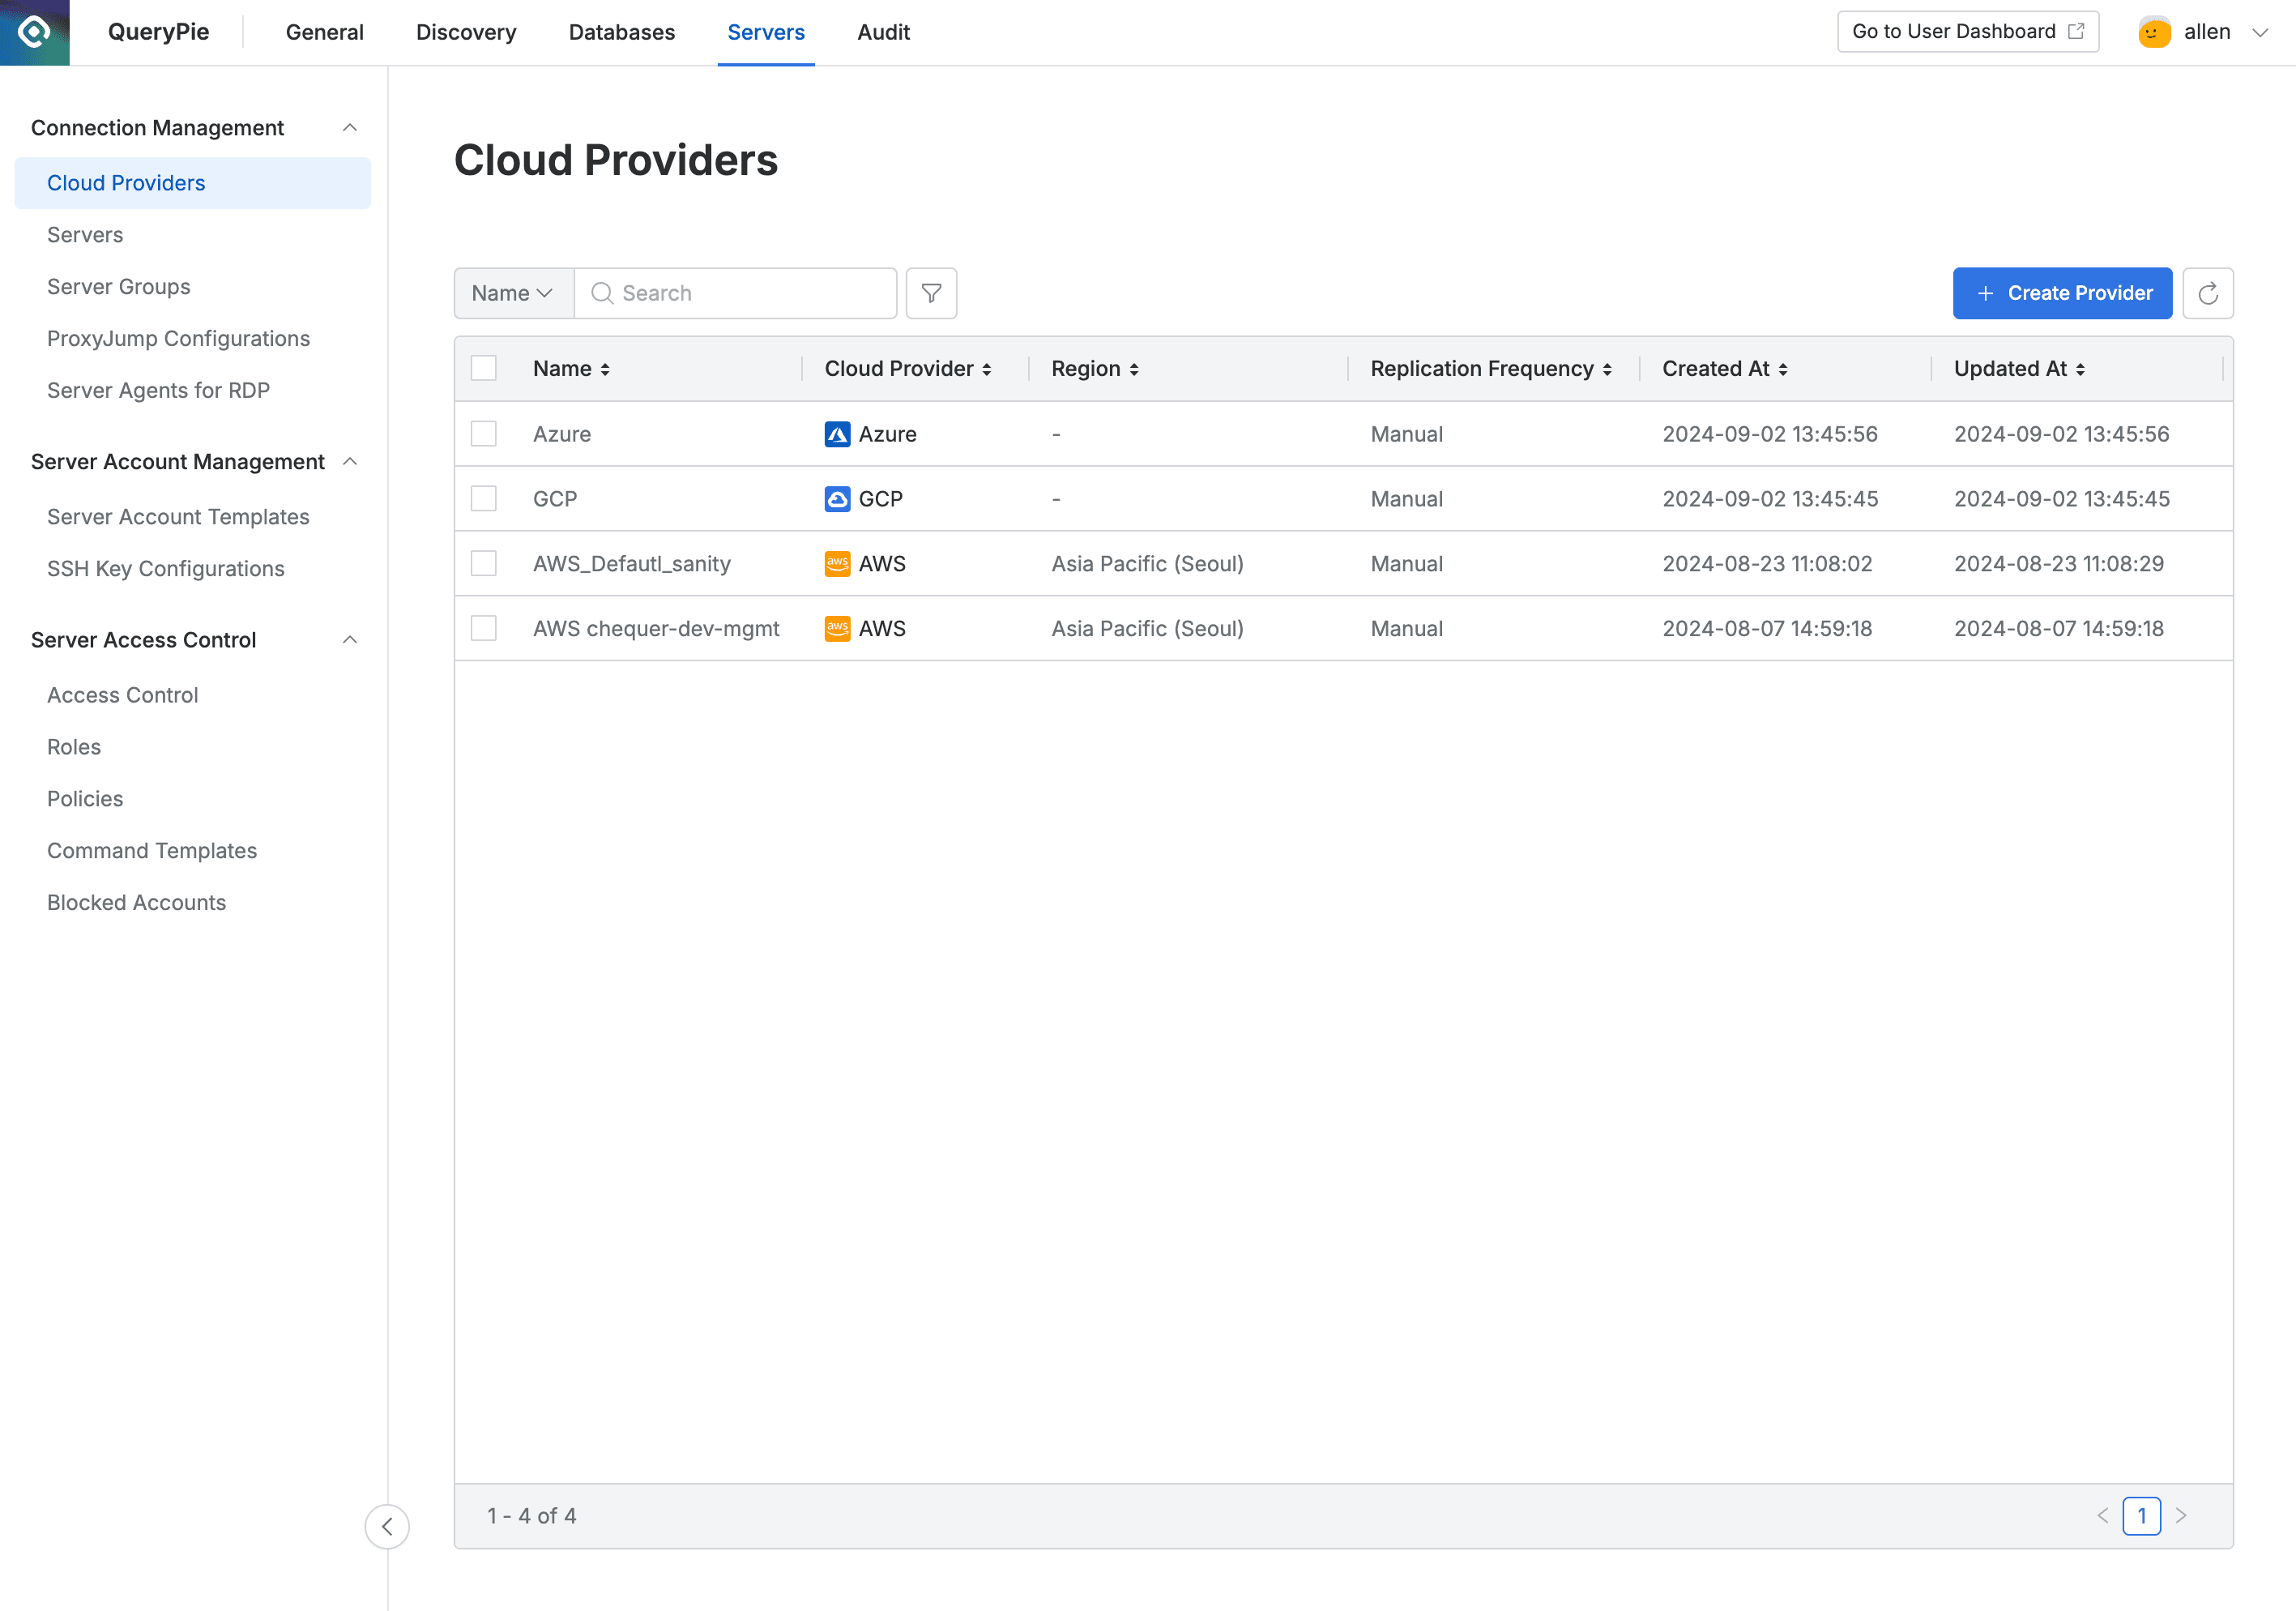Collapse the Connection Management section
This screenshot has height=1611, width=2296.
349,127
